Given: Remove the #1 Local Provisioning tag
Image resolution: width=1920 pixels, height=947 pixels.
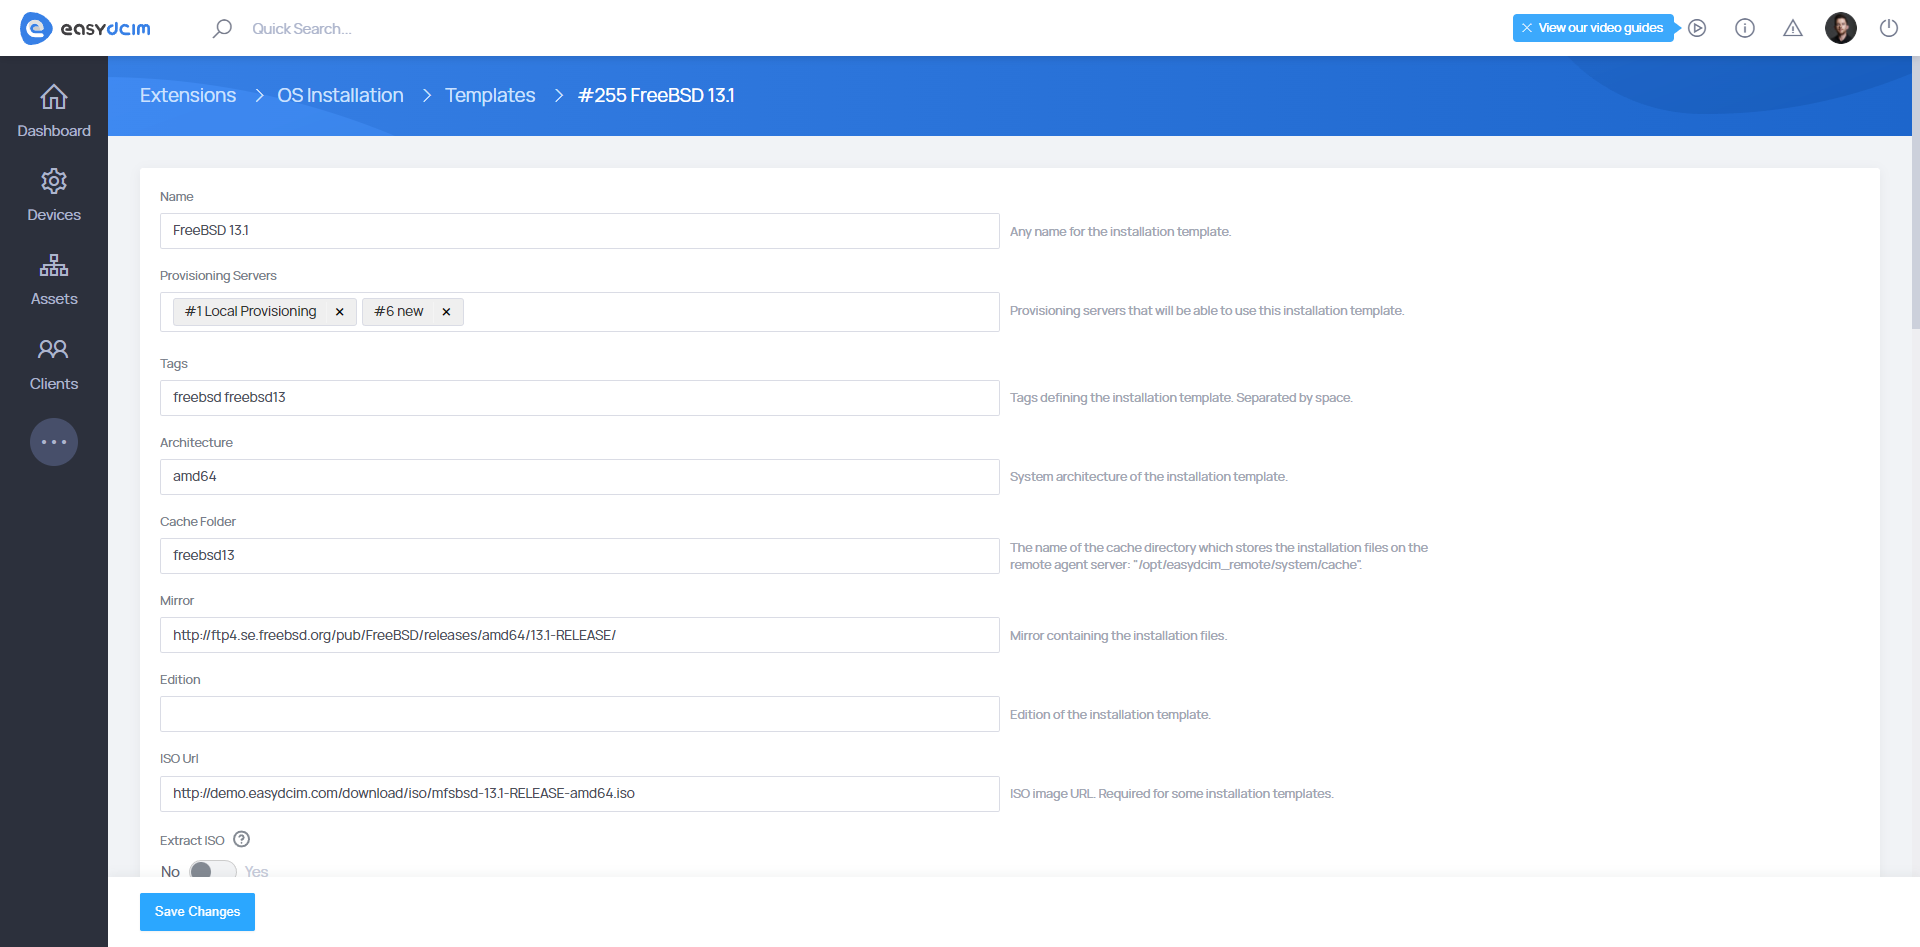Looking at the screenshot, I should (x=340, y=312).
